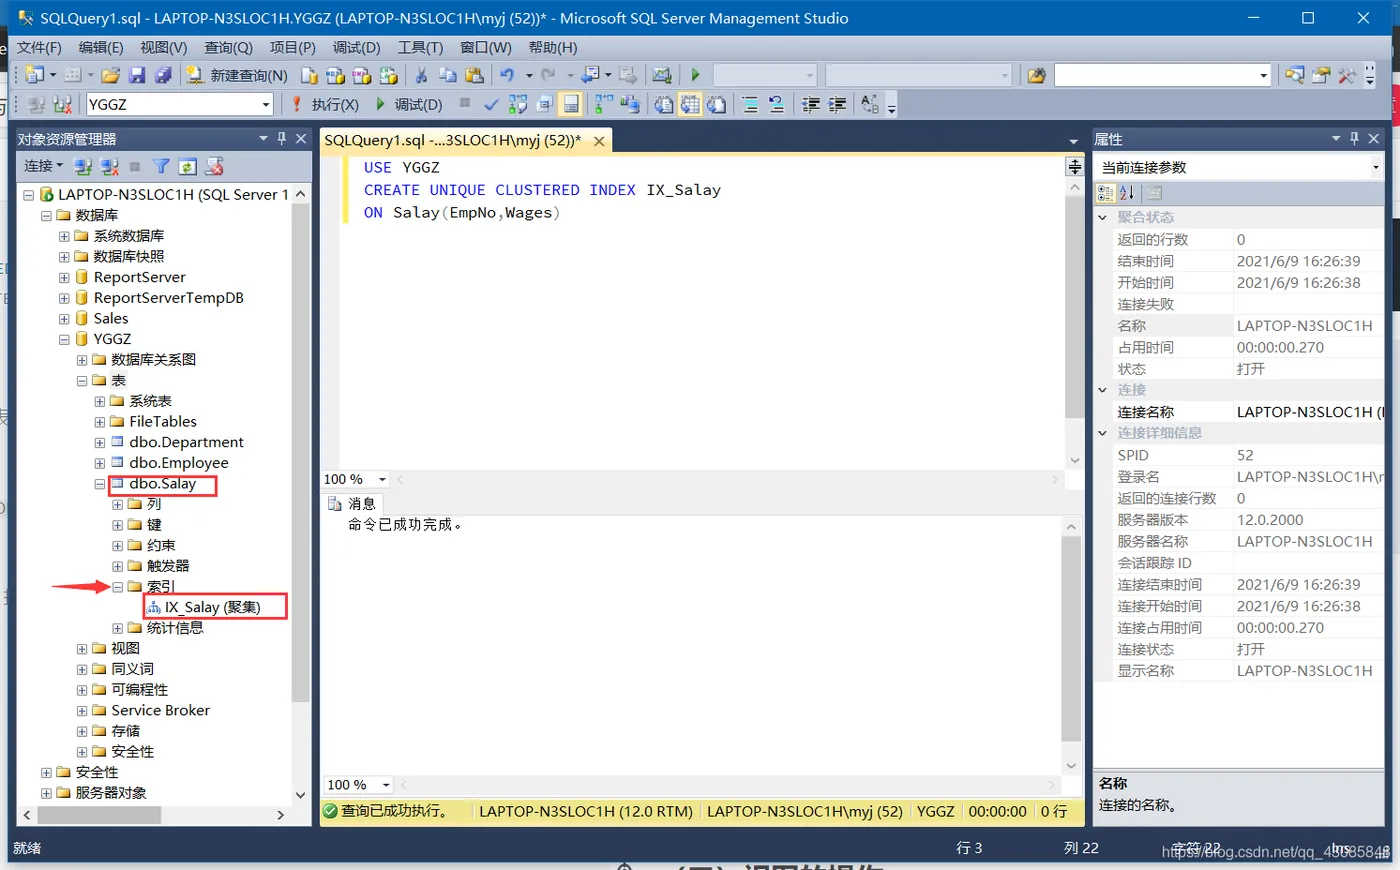Click the parse query checkmark icon
Viewport: 1400px width, 870px height.
tap(491, 104)
